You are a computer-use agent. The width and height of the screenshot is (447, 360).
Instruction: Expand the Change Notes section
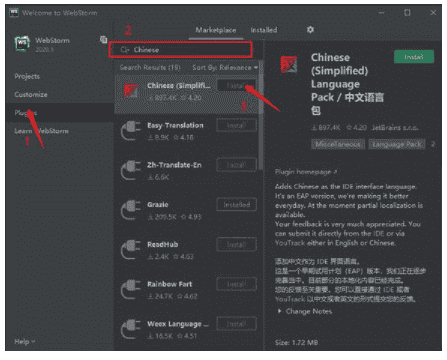(x=305, y=311)
